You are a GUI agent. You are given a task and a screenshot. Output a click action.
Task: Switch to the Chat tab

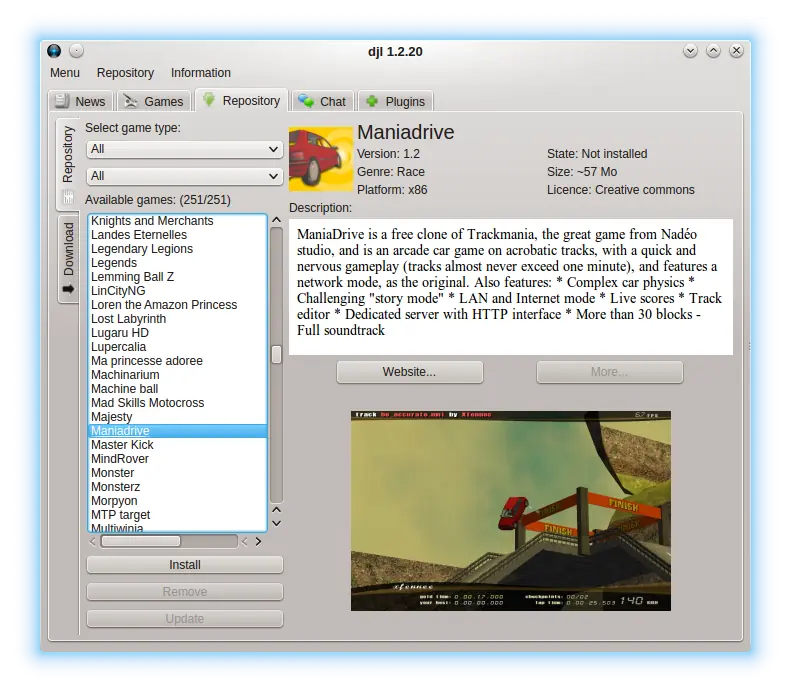322,101
